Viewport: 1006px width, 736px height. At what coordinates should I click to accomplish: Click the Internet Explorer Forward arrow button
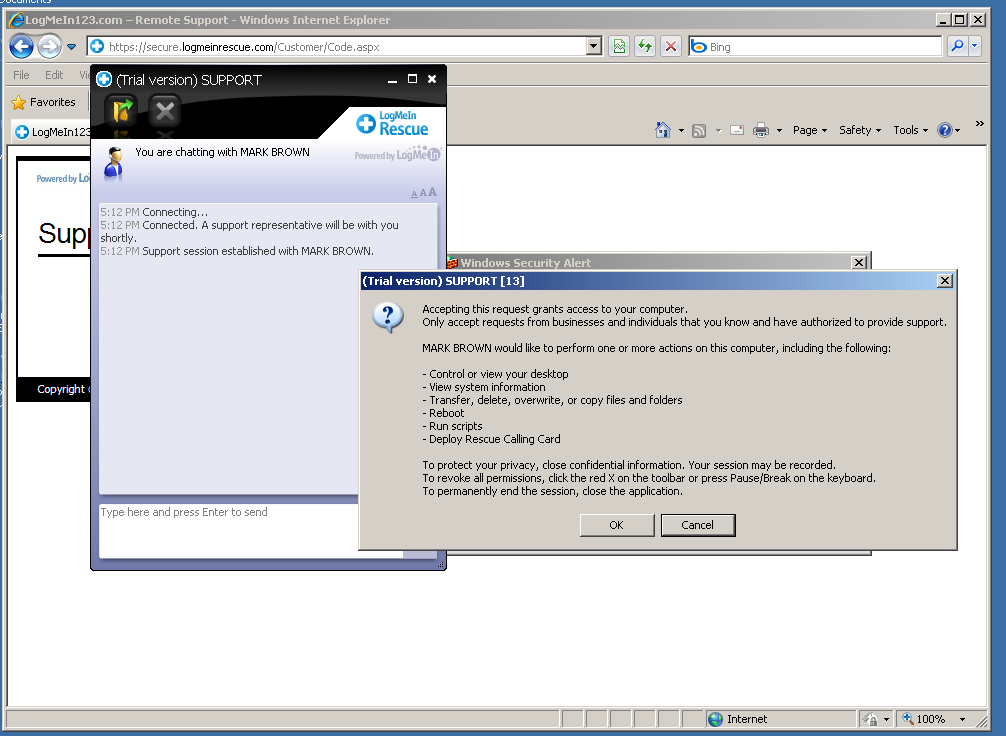[x=49, y=46]
